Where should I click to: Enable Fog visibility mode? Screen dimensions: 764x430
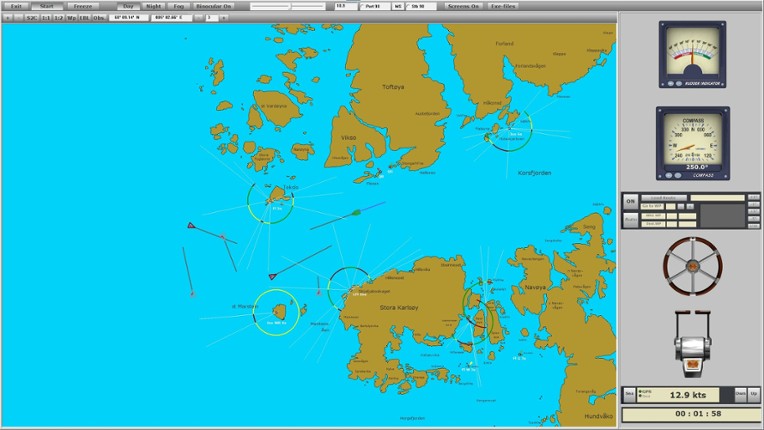(178, 6)
